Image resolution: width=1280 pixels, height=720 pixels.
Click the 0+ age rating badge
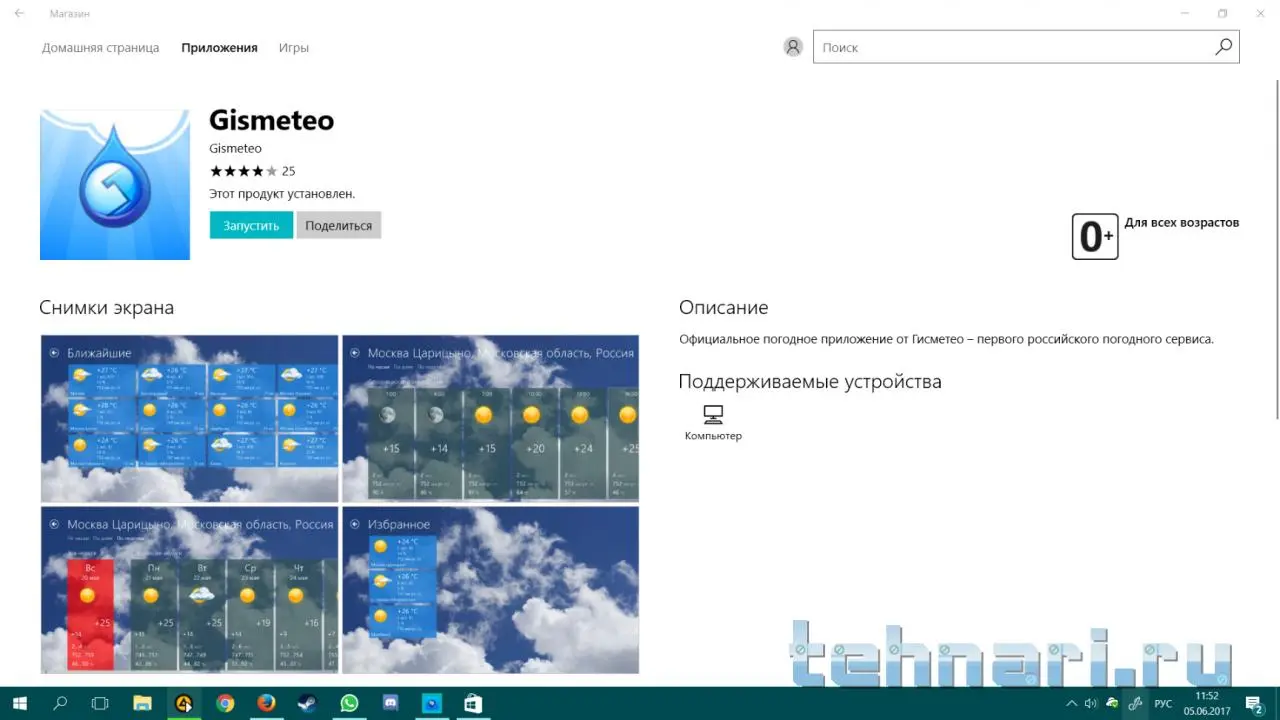tap(1095, 236)
